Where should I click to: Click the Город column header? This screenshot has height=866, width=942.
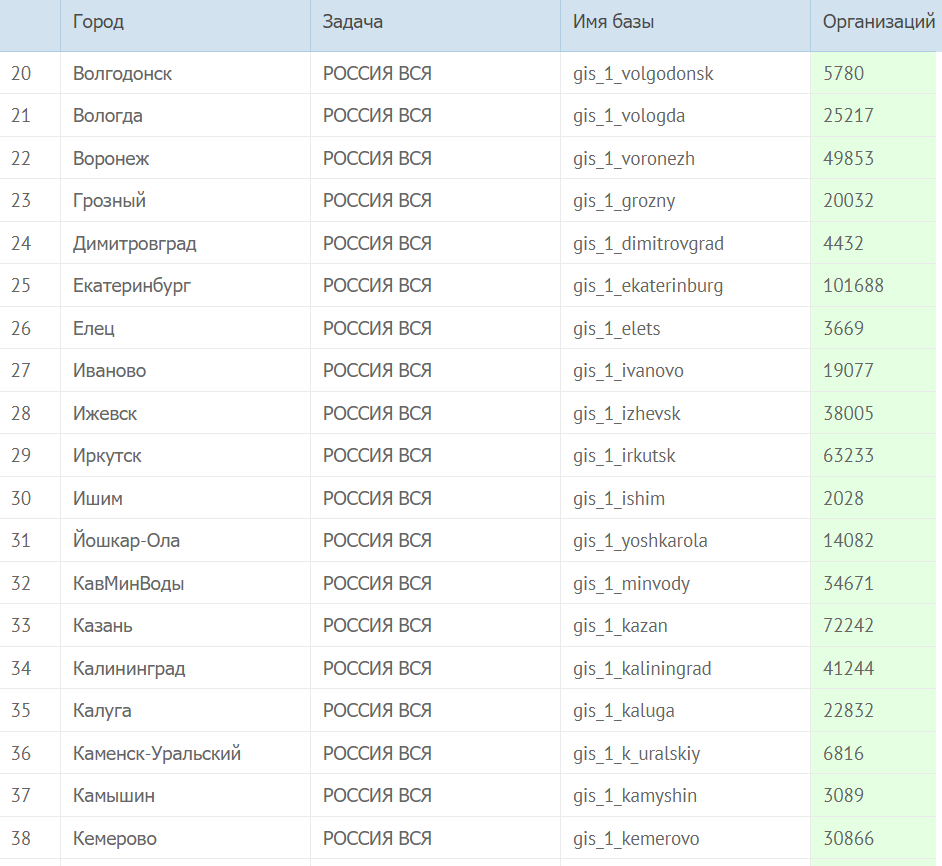(x=99, y=22)
